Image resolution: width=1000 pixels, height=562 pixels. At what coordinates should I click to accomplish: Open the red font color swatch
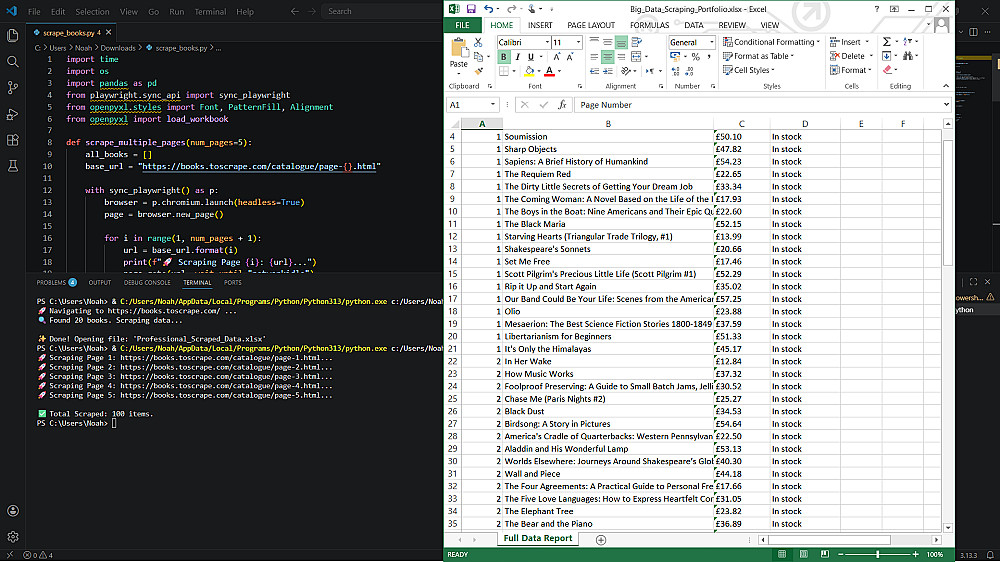pos(550,72)
